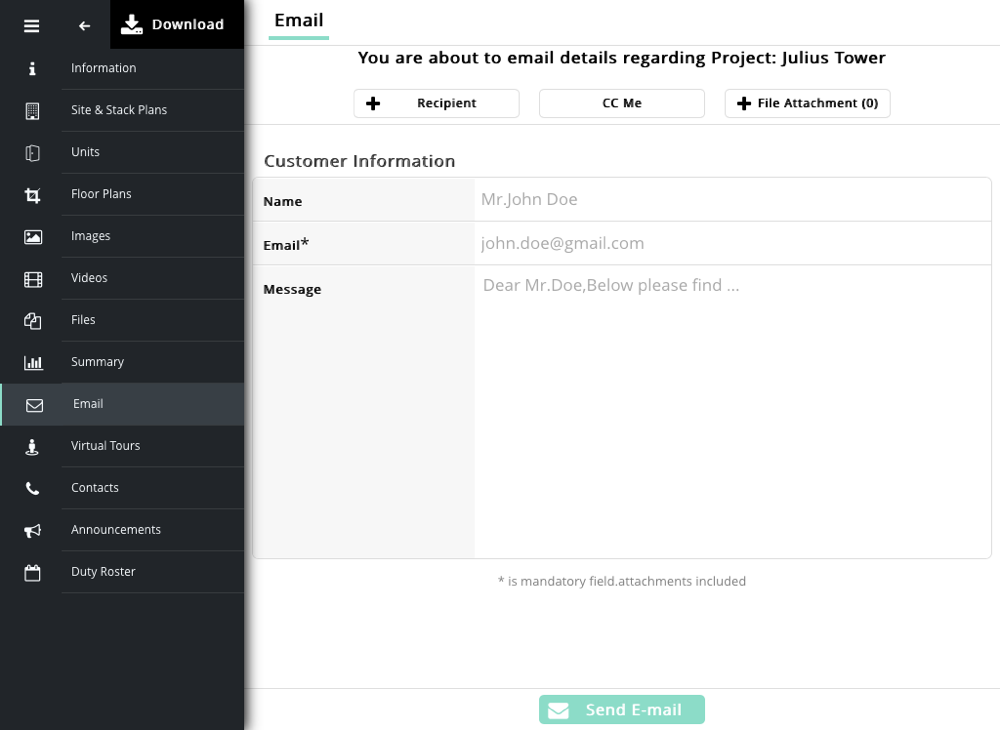The width and height of the screenshot is (1000, 730).
Task: Click the hamburger menu icon
Action: pos(32,26)
